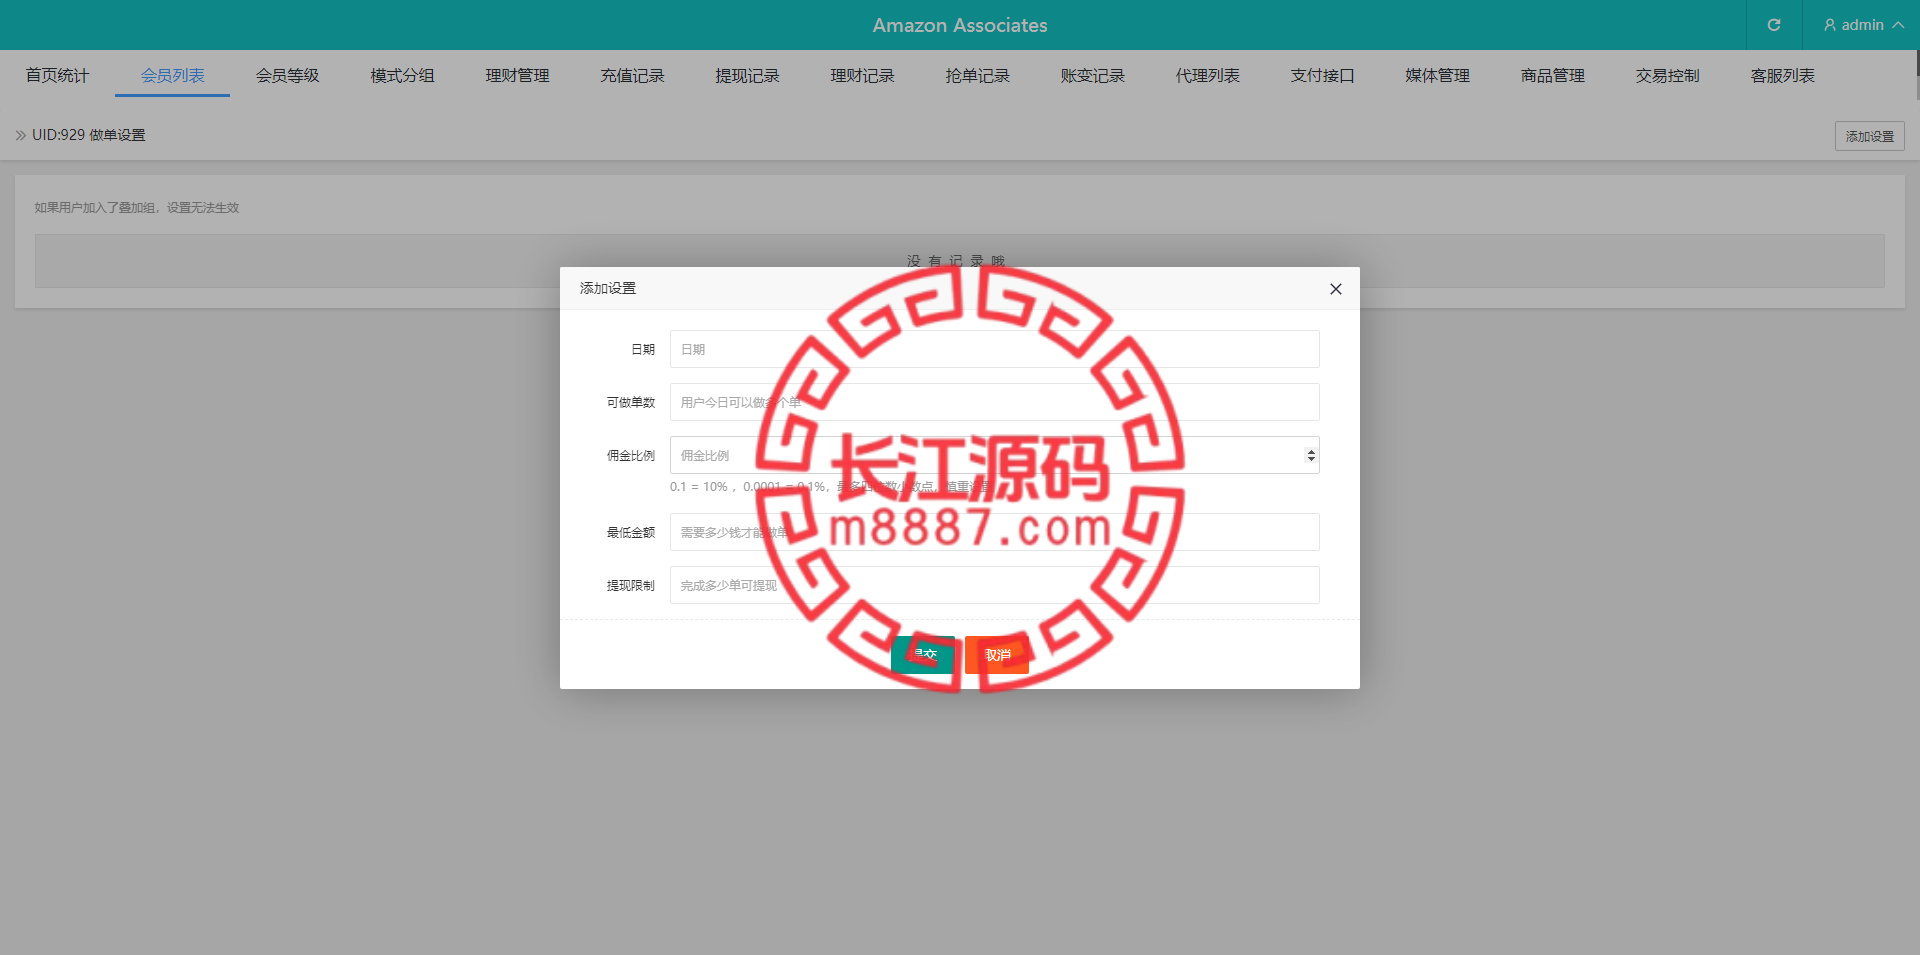Go to 抢单记录 tab
The image size is (1920, 955).
click(977, 75)
